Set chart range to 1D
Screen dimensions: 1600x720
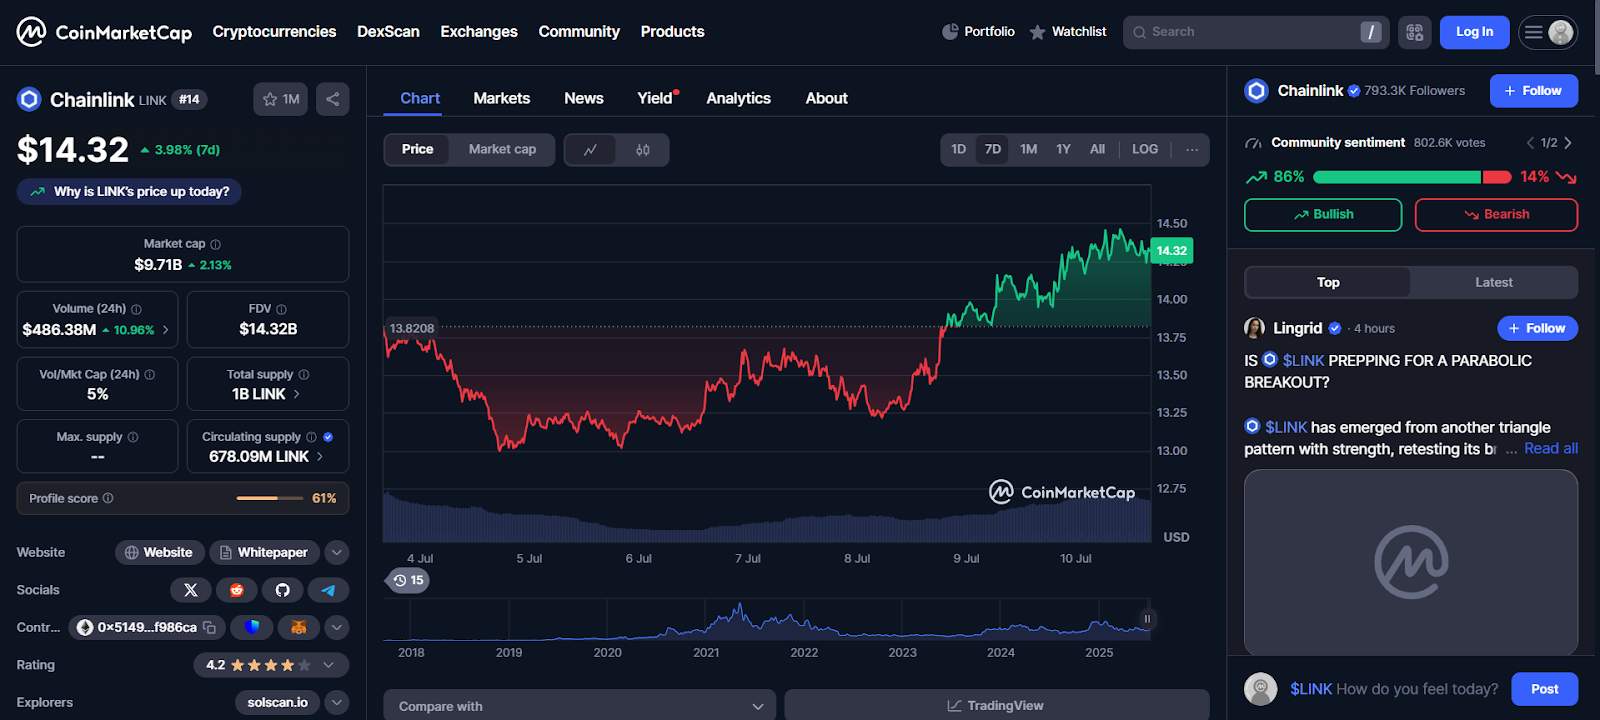(958, 150)
